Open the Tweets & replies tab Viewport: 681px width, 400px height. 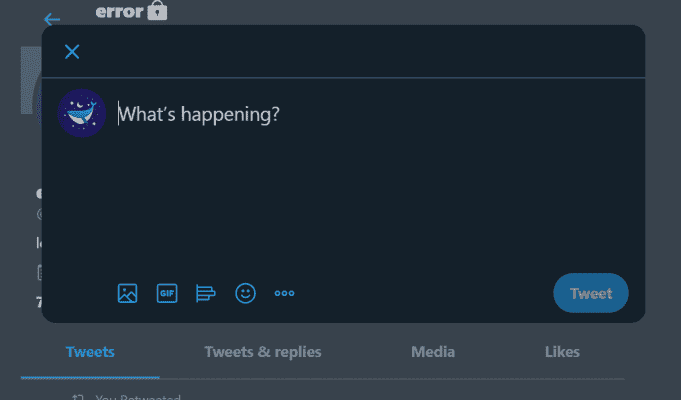[263, 352]
